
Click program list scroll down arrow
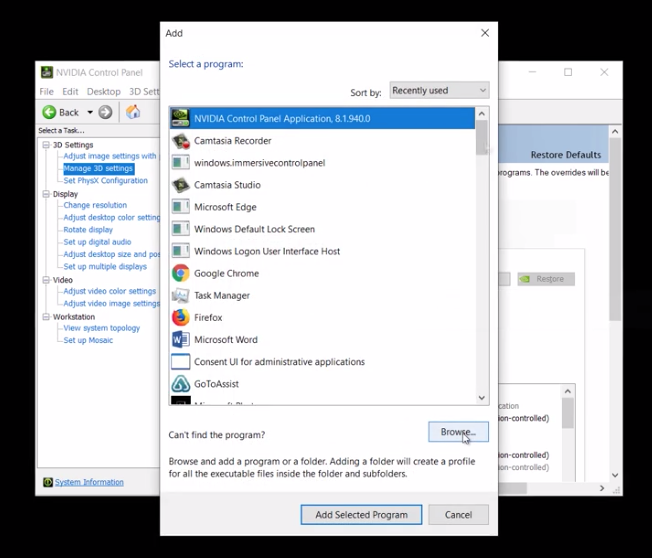(482, 398)
